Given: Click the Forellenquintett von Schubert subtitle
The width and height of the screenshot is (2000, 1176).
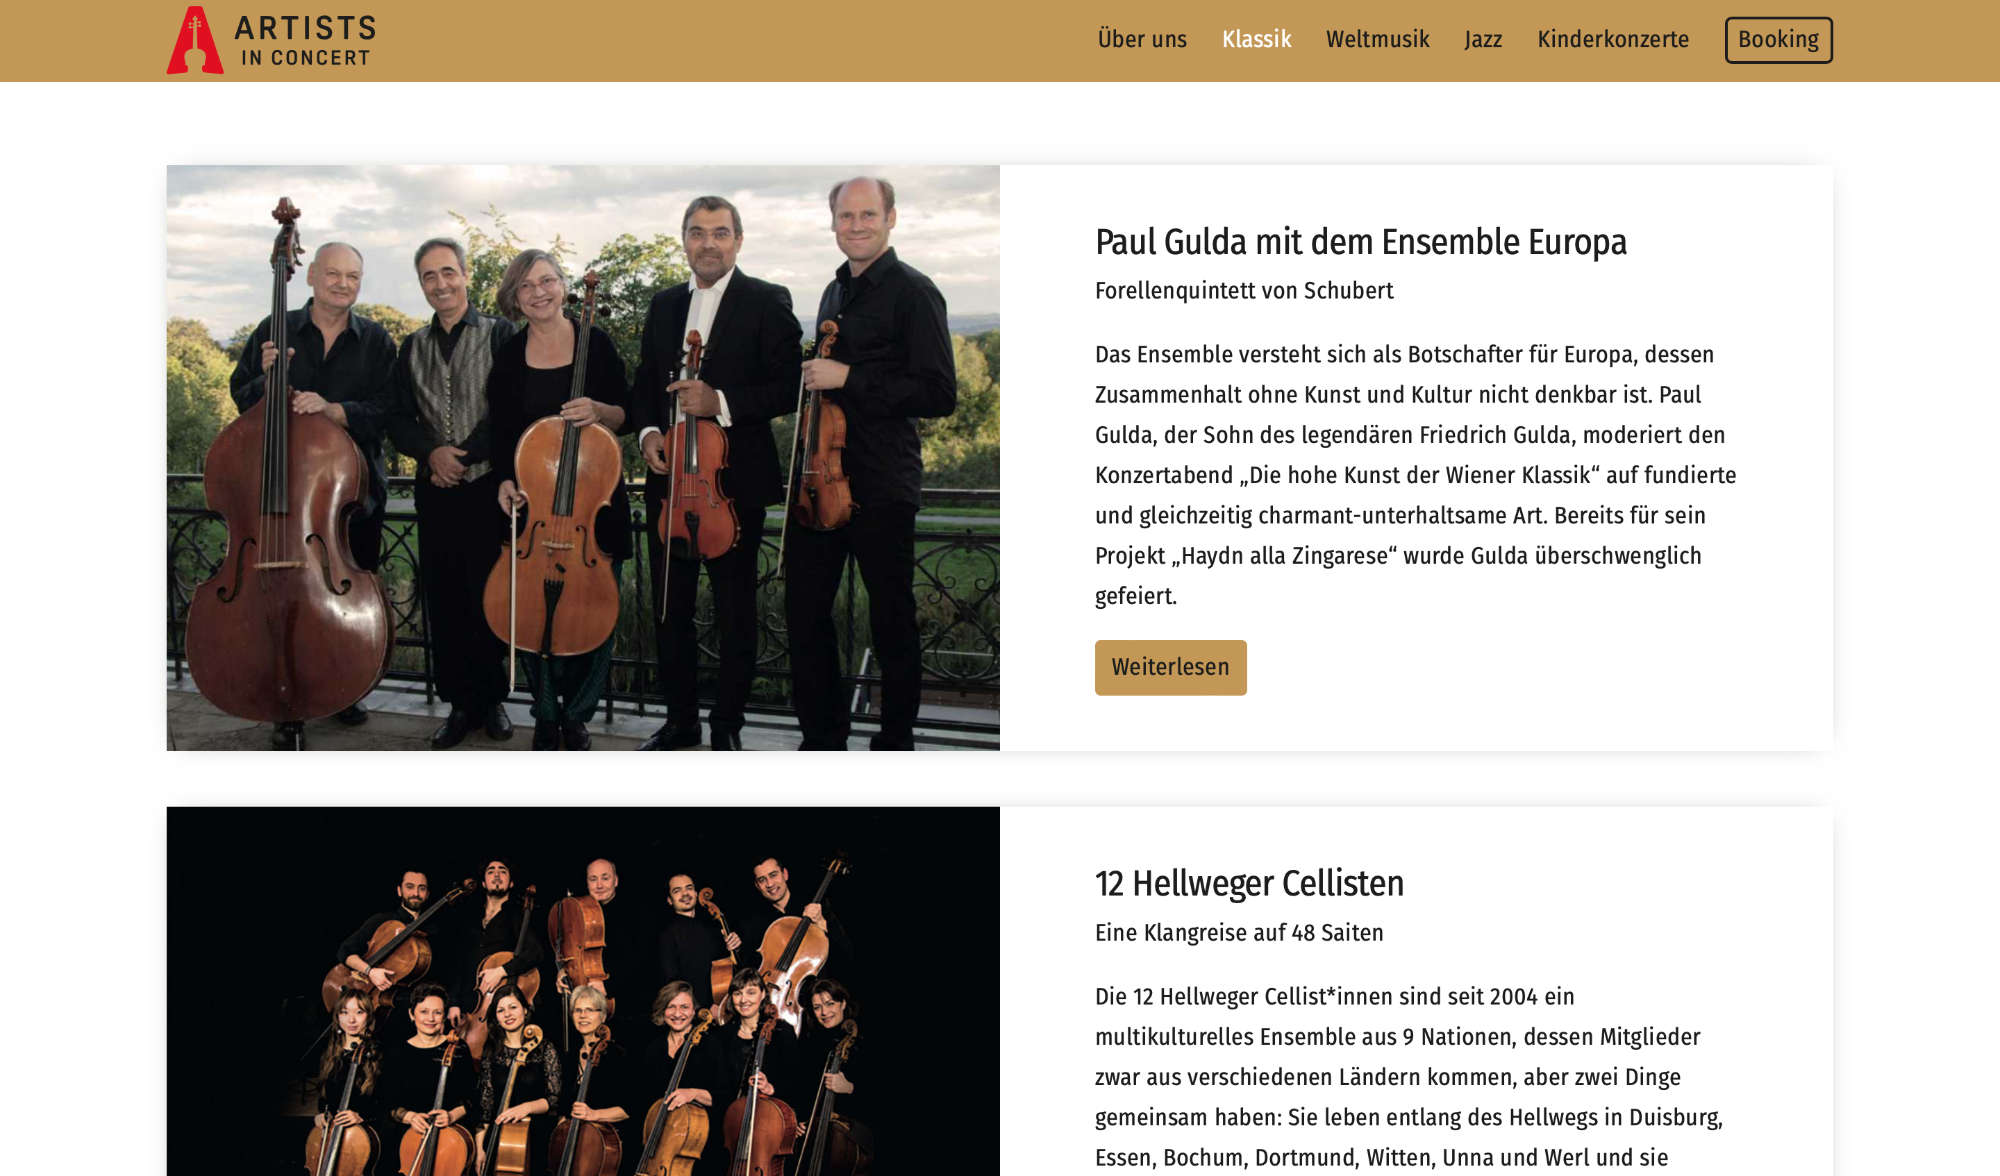Looking at the screenshot, I should coord(1243,291).
